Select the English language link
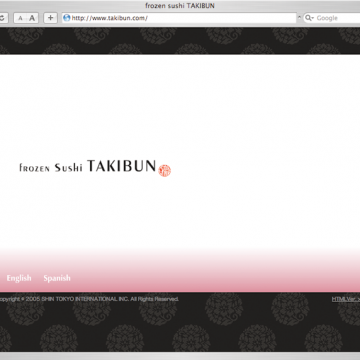The width and height of the screenshot is (360, 360). 19,278
